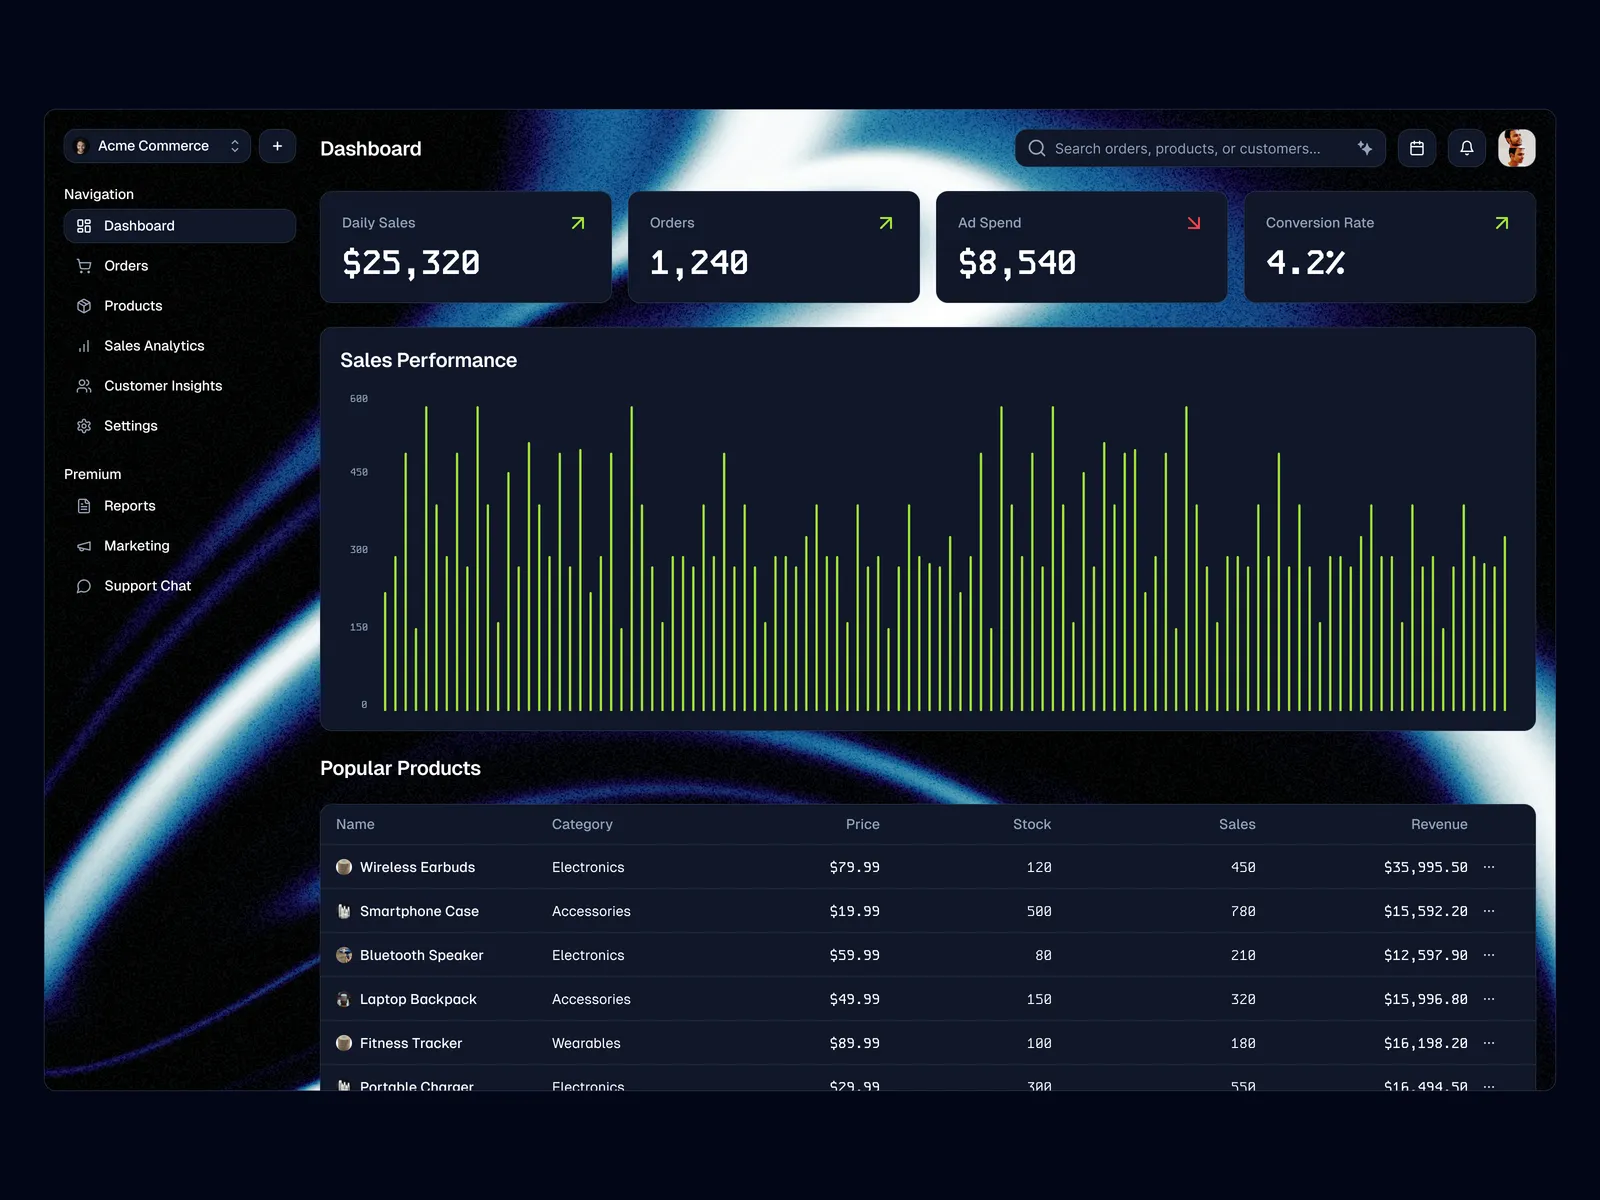Open more options for Wireless Earbuds row

pyautogui.click(x=1489, y=867)
